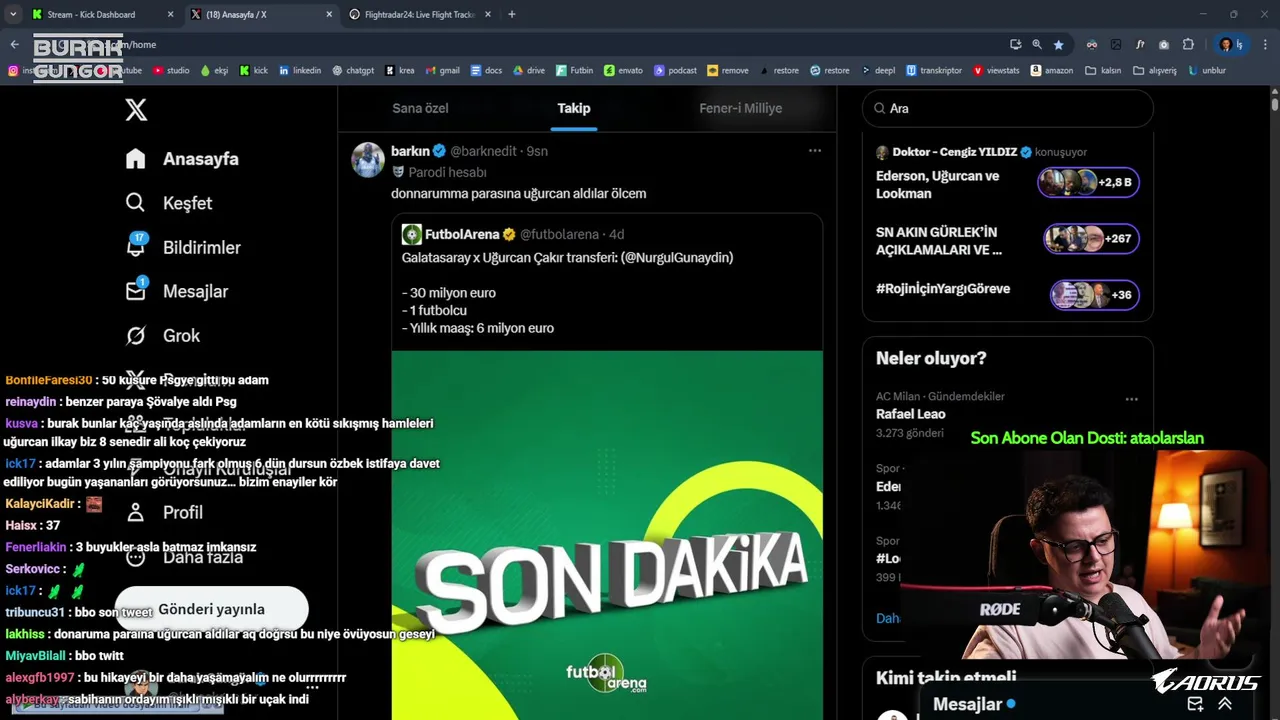Image resolution: width=1280 pixels, height=720 pixels.
Task: Click the Gönderi yayınla button
Action: click(211, 609)
